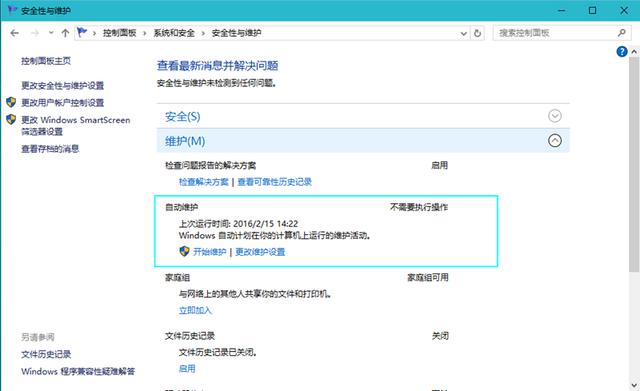Click the vertical scrollbar thumb
The width and height of the screenshot is (640, 391).
point(634,164)
